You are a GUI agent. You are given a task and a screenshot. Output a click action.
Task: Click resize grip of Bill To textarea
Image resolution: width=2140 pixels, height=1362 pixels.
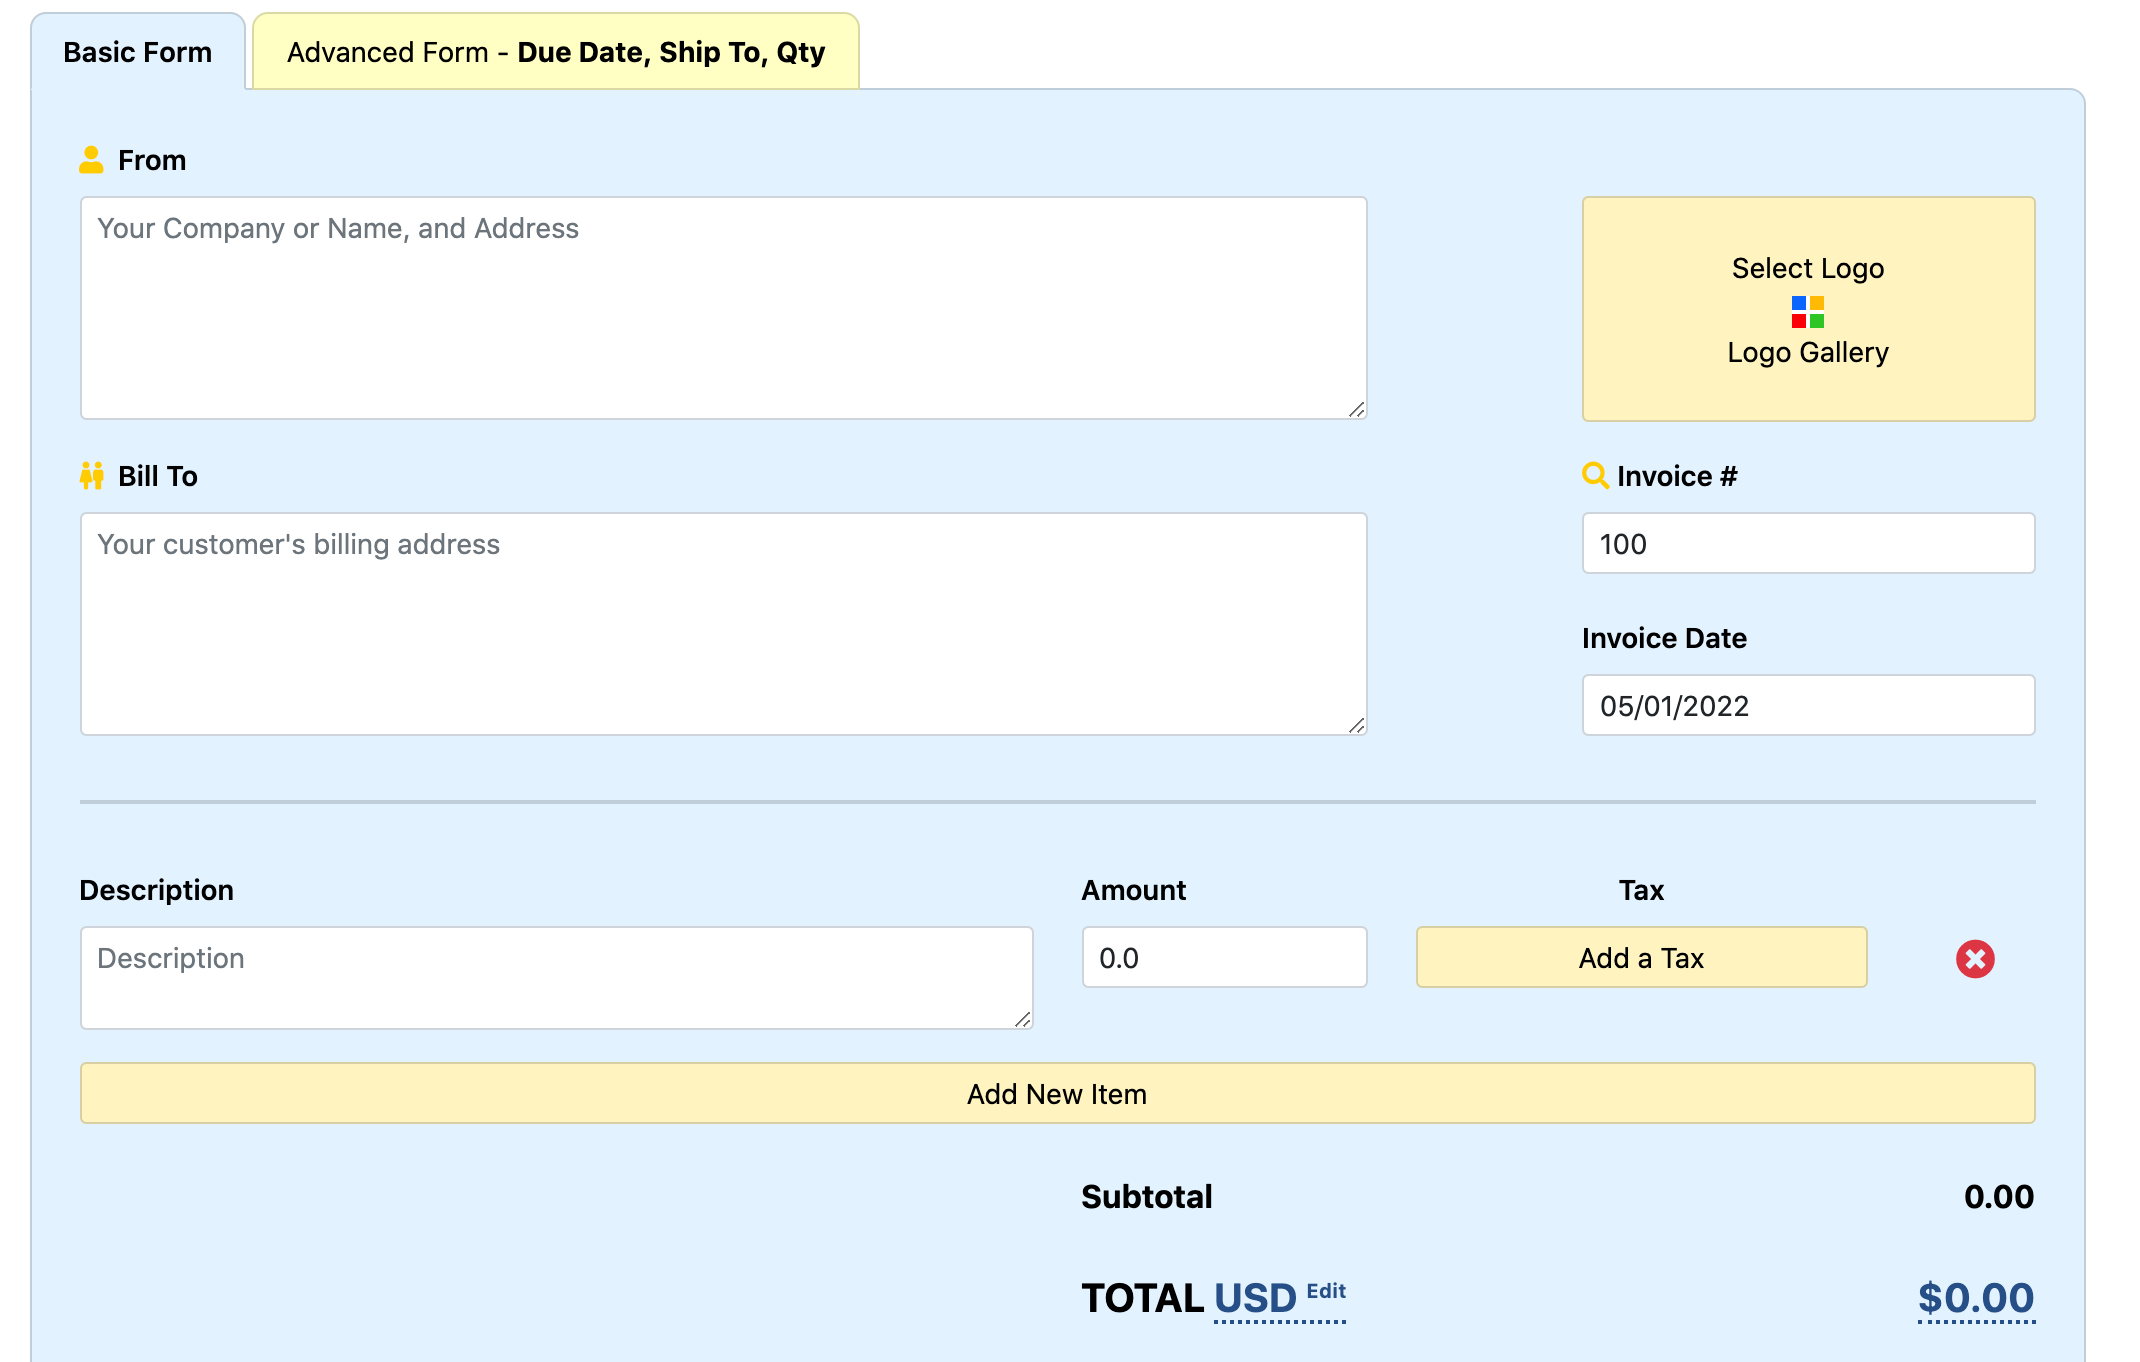click(1356, 725)
